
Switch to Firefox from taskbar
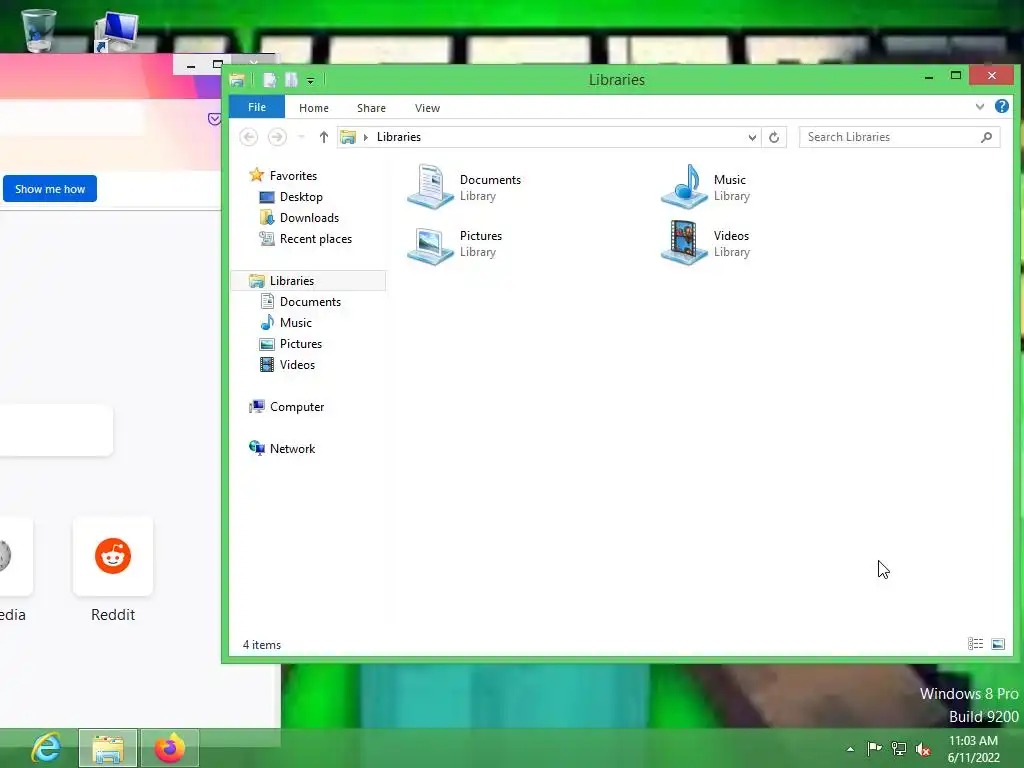tap(170, 748)
